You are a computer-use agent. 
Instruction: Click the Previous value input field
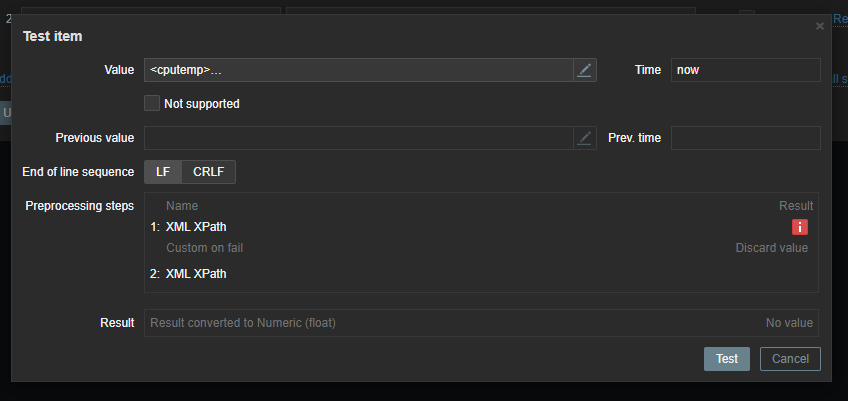click(358, 138)
